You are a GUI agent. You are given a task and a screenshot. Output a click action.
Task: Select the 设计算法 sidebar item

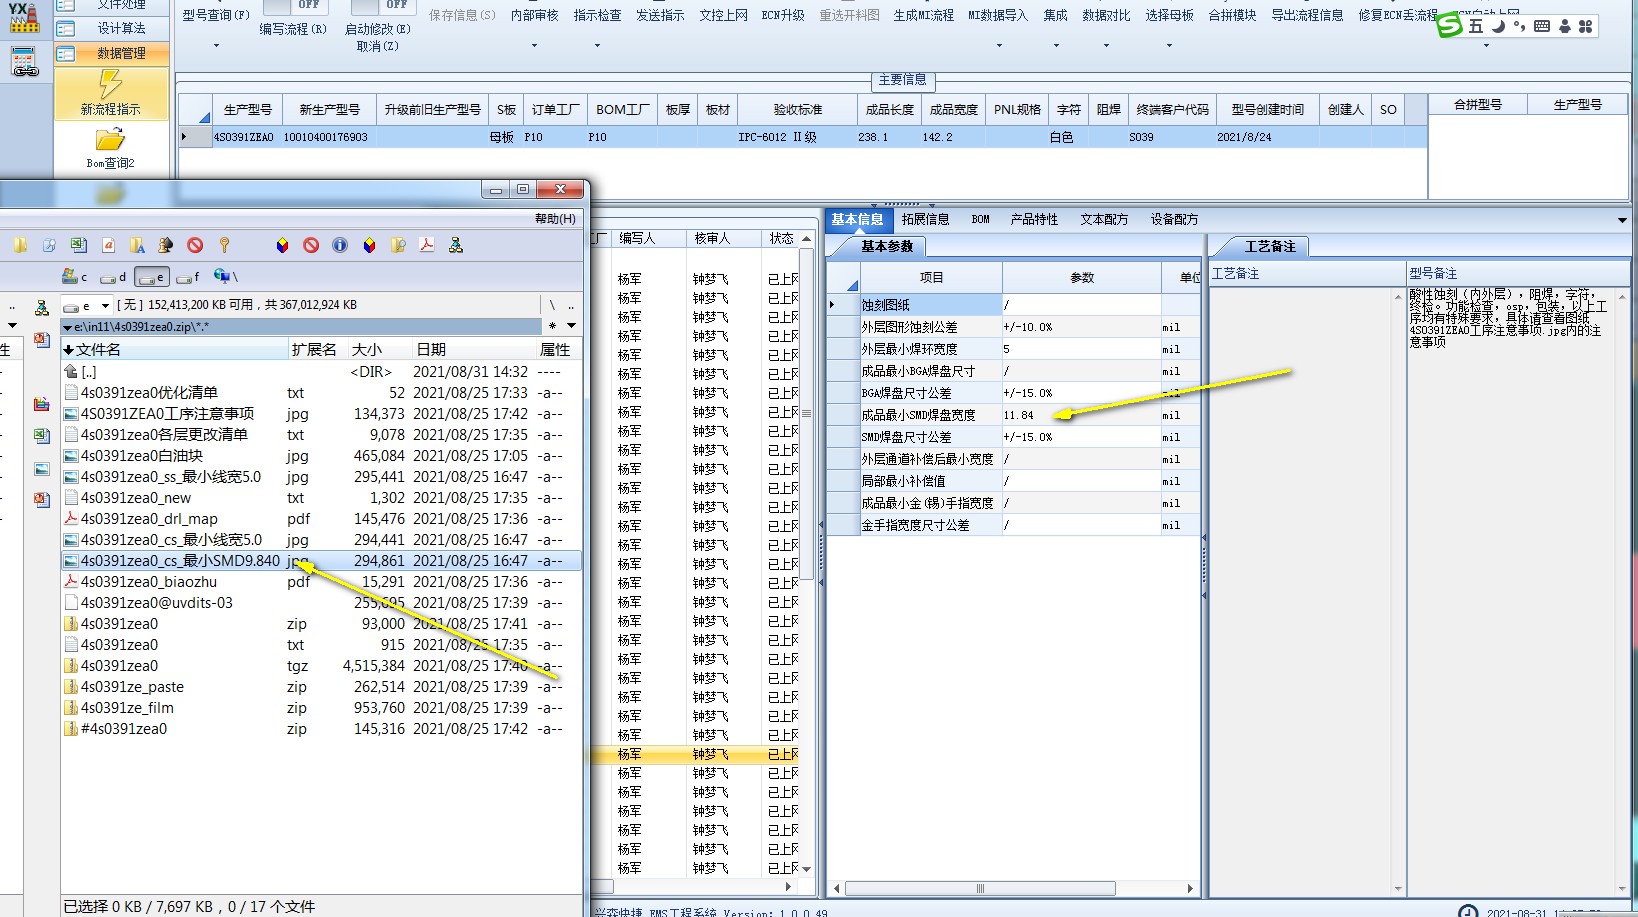click(x=110, y=28)
